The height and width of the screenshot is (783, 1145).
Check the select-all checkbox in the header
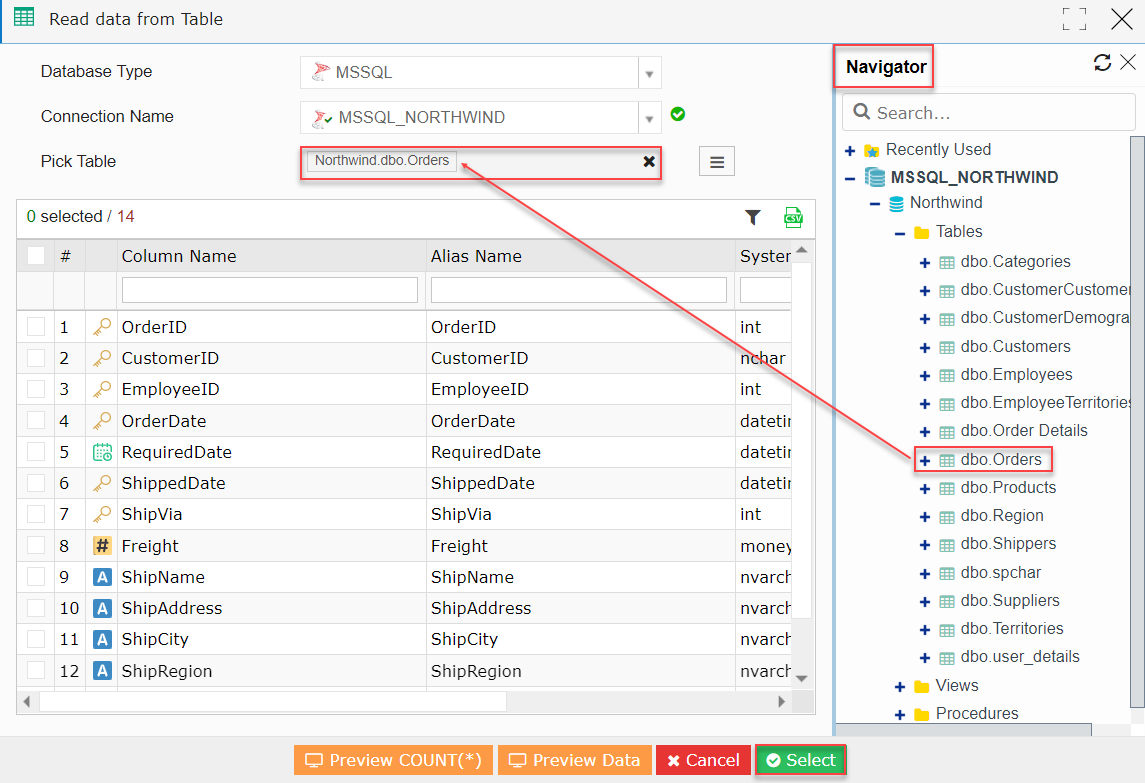pos(36,256)
